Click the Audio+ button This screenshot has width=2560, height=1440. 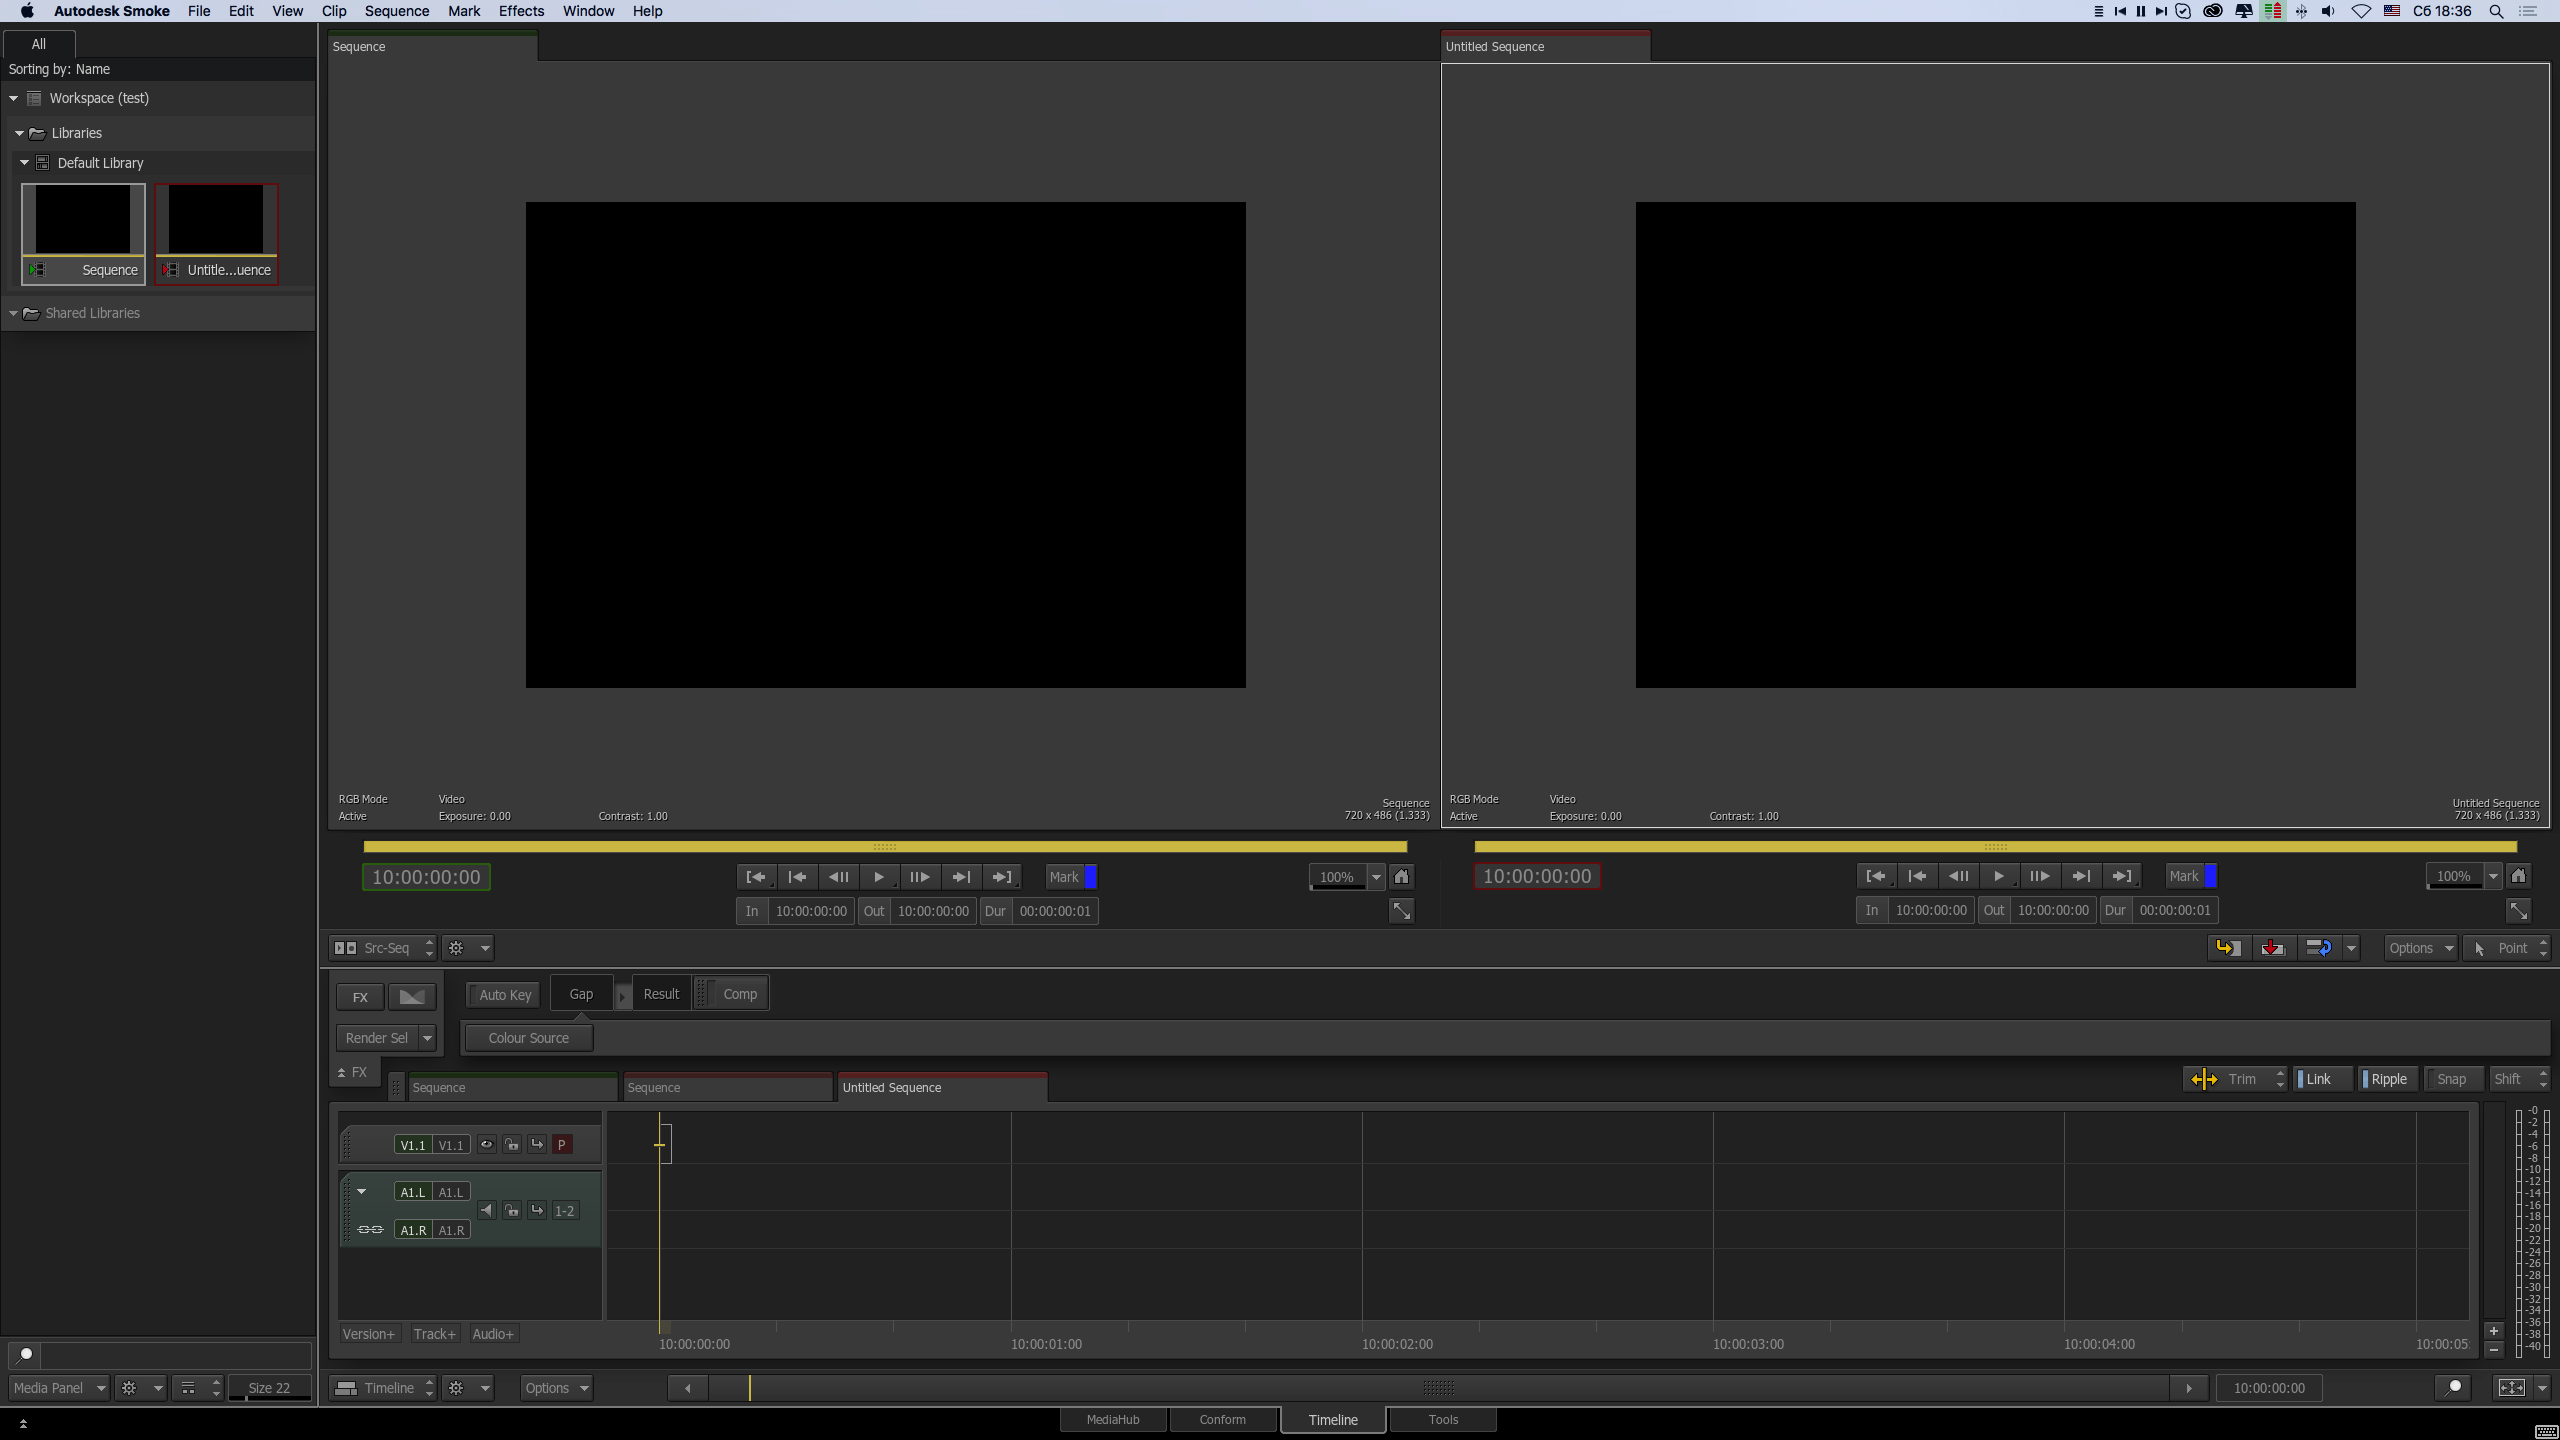point(493,1334)
